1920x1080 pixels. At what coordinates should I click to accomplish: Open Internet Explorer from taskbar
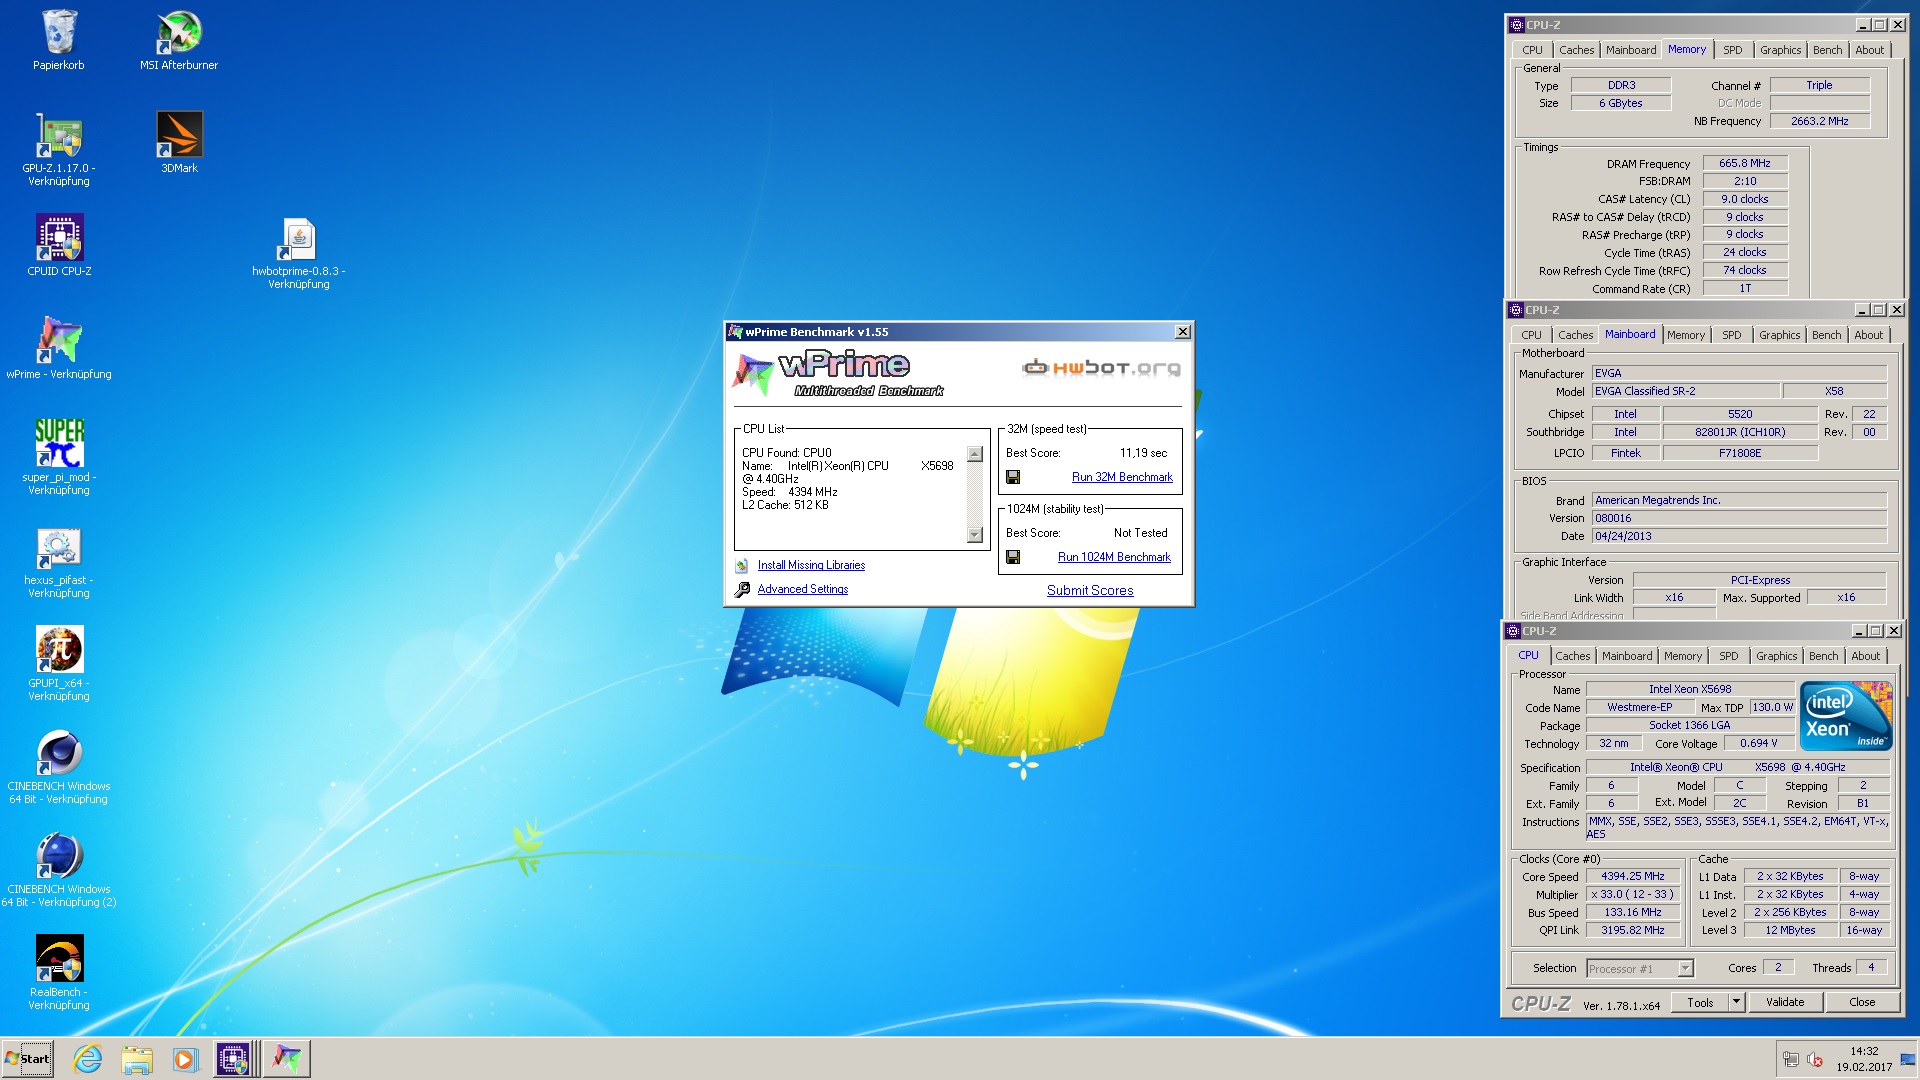pyautogui.click(x=88, y=1059)
